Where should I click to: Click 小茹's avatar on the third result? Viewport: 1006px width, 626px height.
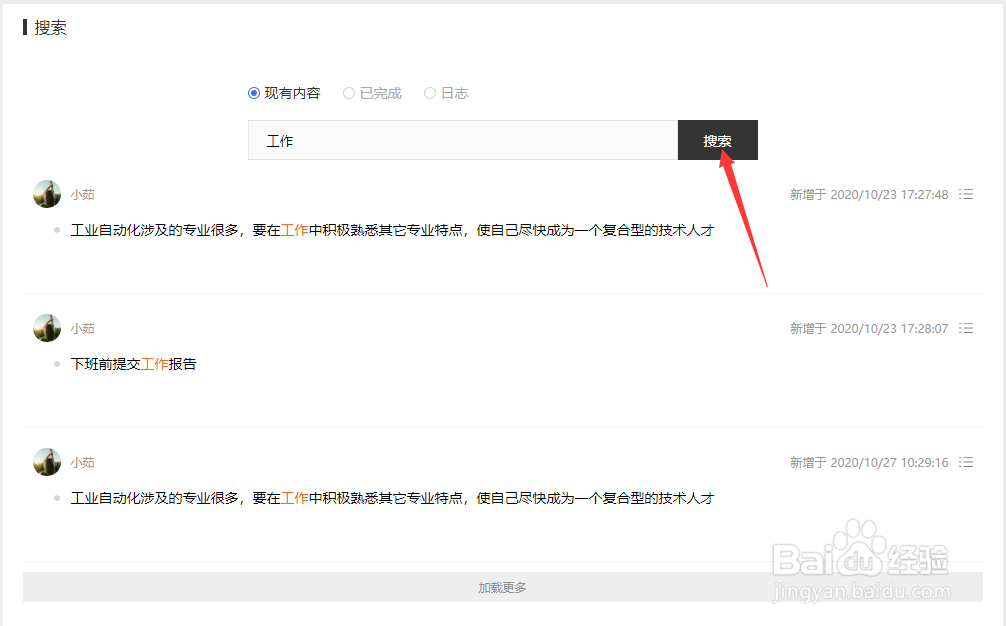(x=47, y=462)
